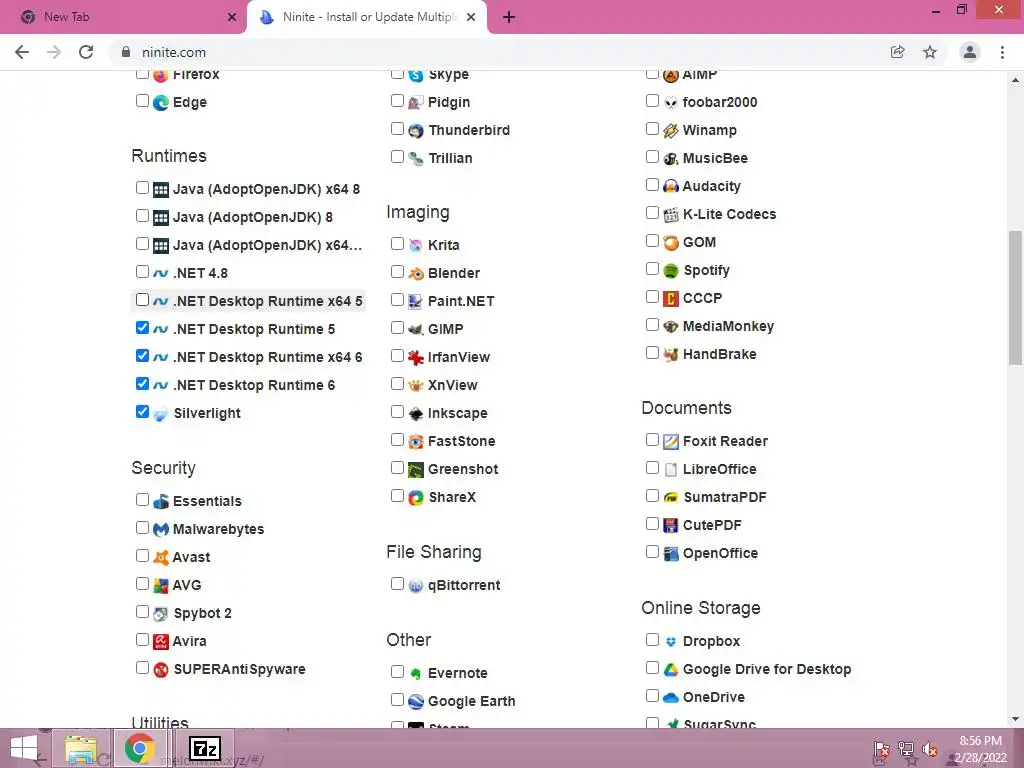Click the GOM player icon
Viewport: 1024px width, 768px height.
pyautogui.click(x=671, y=243)
